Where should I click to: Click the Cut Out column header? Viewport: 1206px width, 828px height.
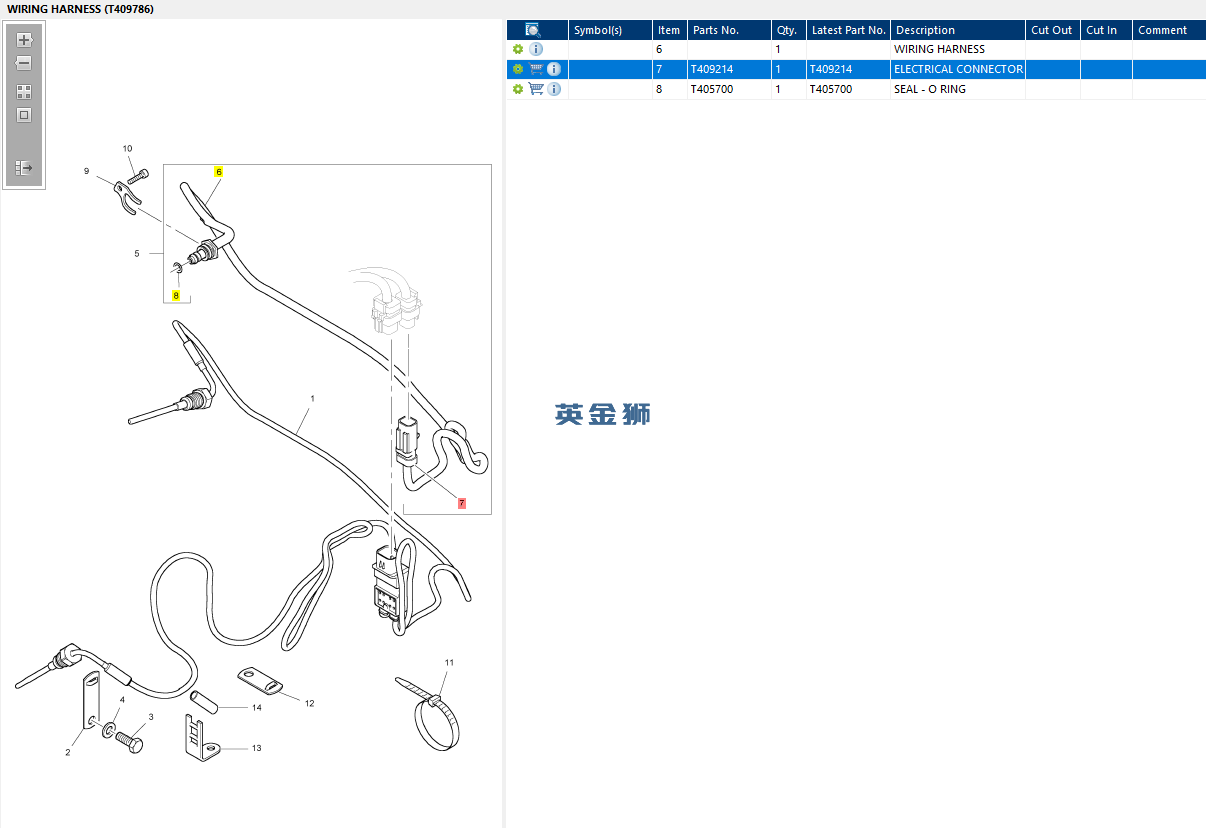point(1053,30)
